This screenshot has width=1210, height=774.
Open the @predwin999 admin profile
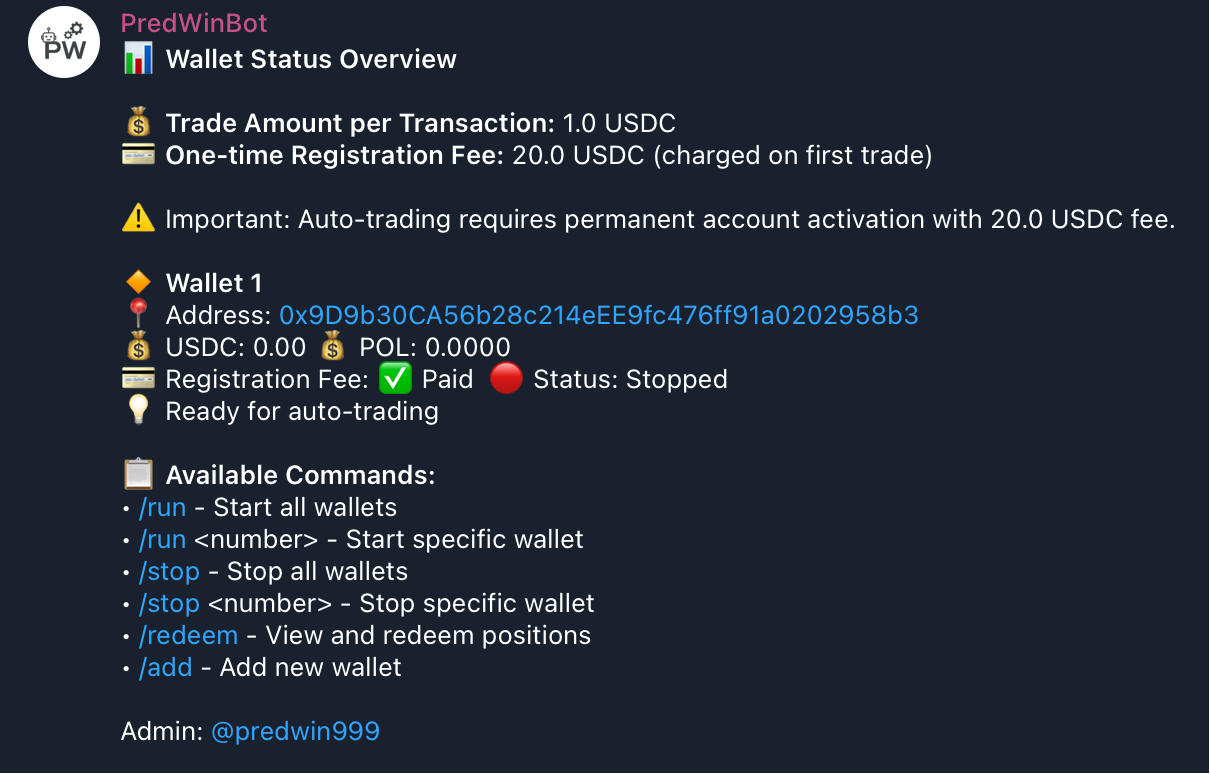point(295,731)
